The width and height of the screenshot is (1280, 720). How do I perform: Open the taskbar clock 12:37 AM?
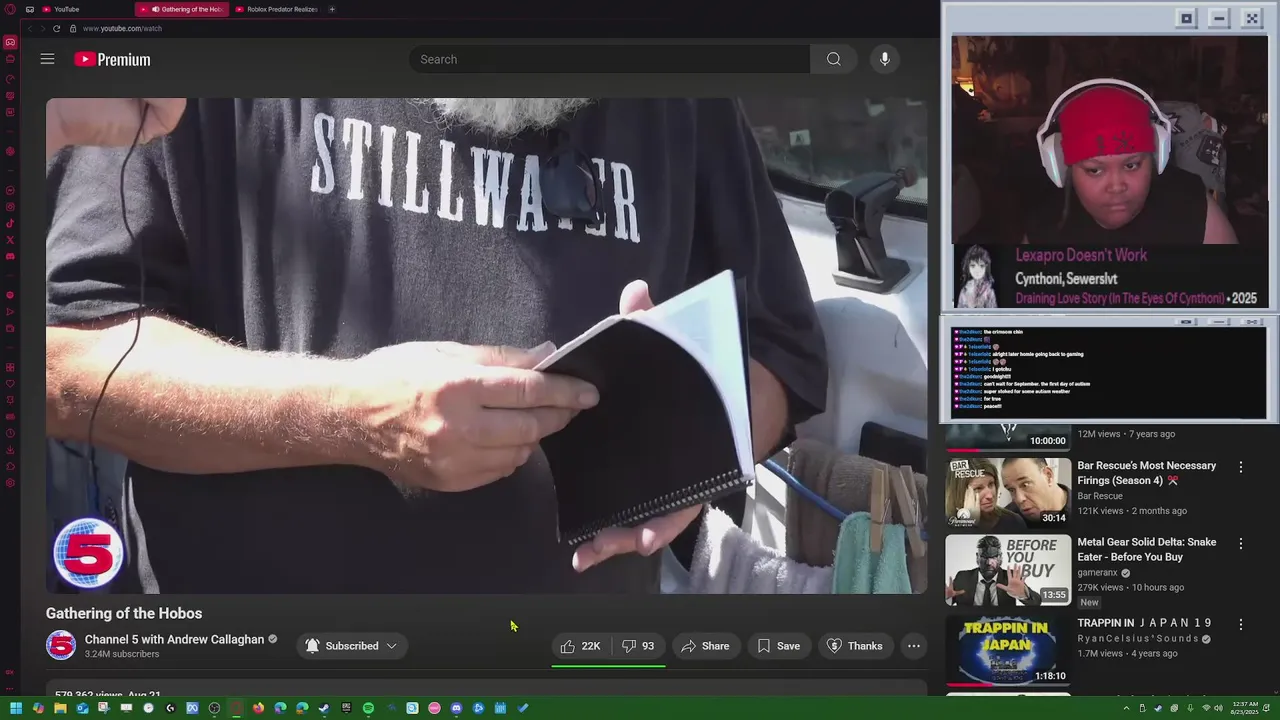coord(1245,708)
